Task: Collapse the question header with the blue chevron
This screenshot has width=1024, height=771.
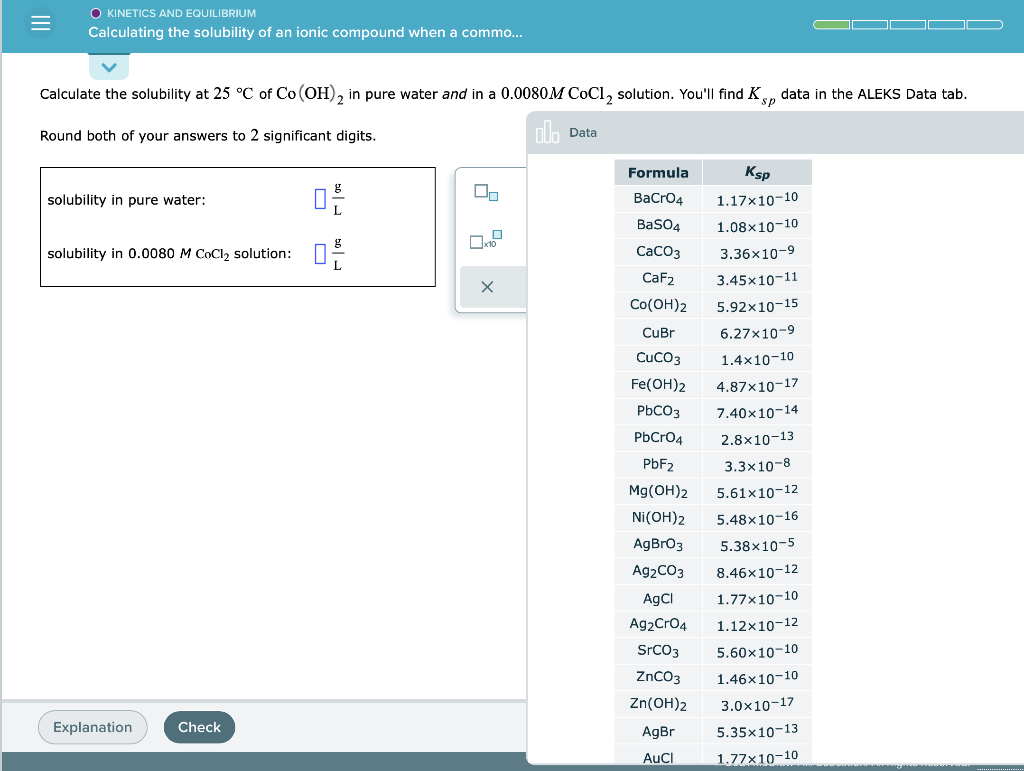Action: click(108, 65)
